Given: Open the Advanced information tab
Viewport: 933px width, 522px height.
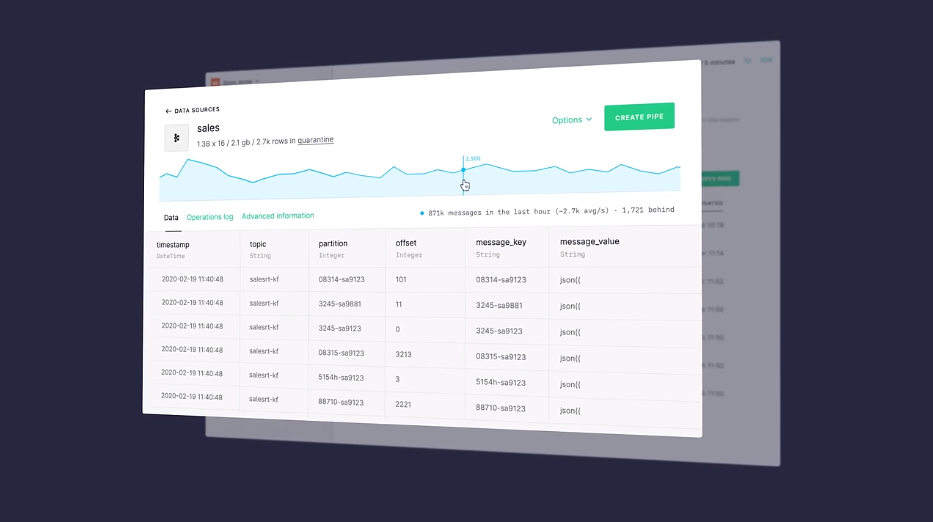Looking at the screenshot, I should [x=278, y=216].
